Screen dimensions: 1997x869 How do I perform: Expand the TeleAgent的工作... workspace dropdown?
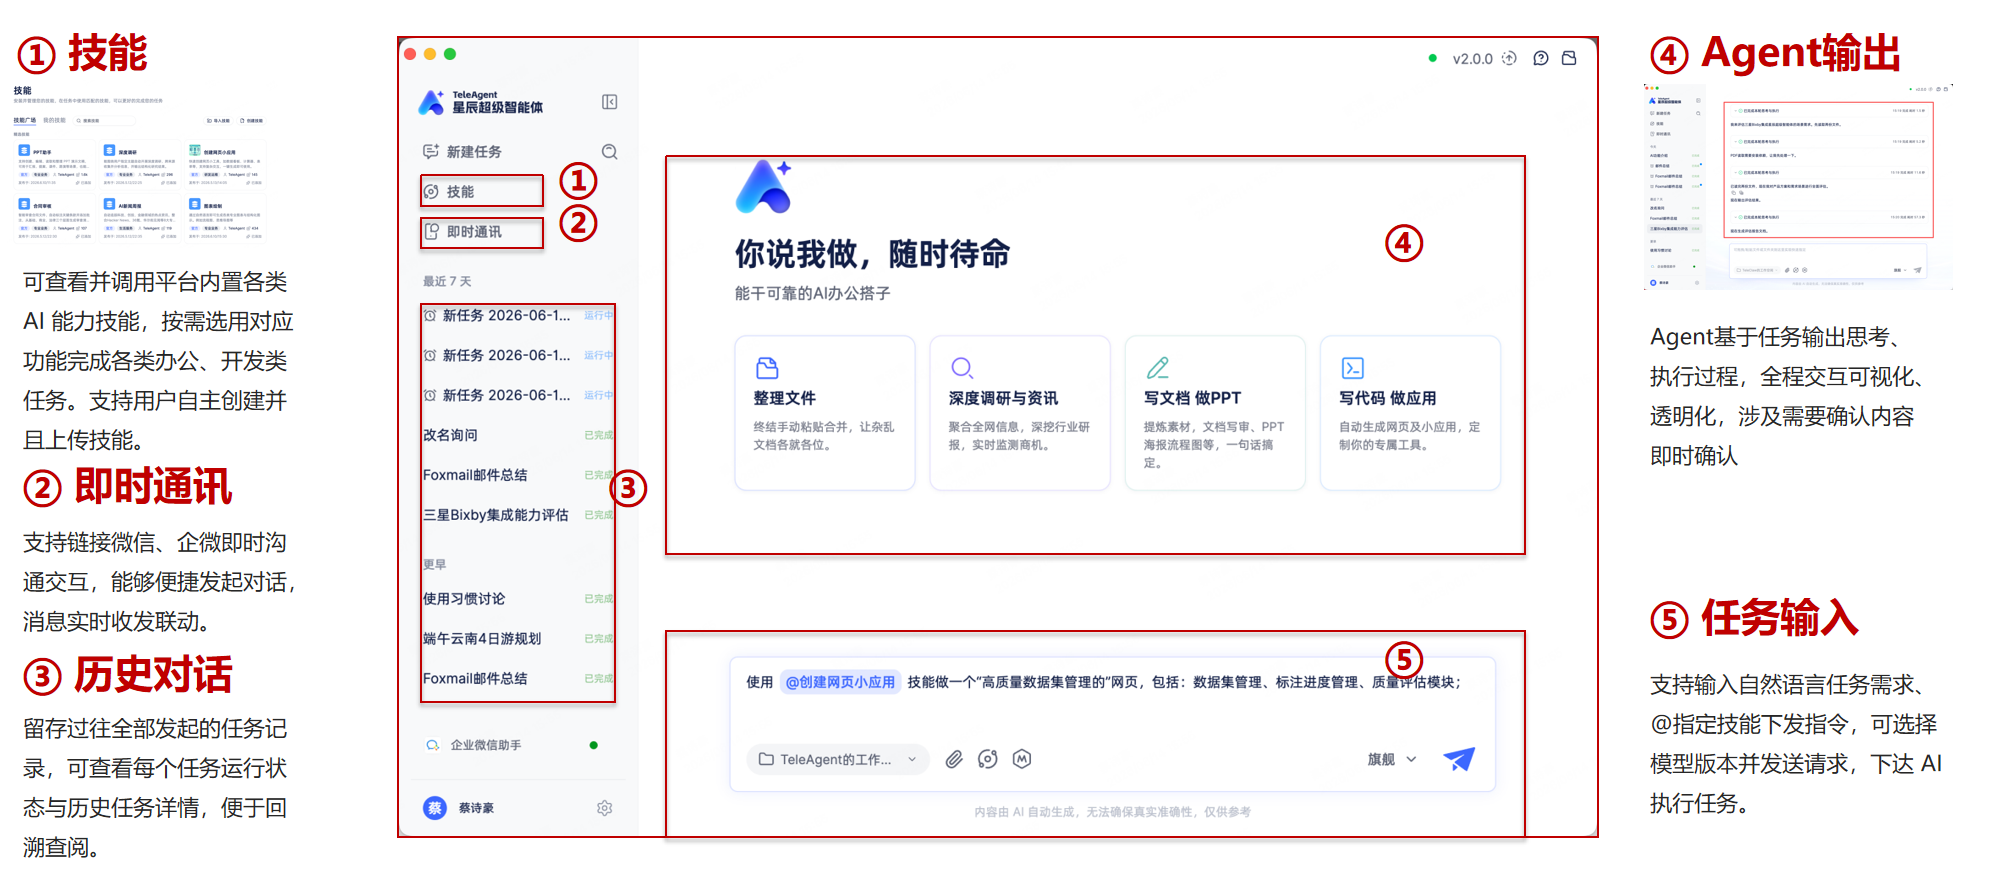[x=837, y=760]
